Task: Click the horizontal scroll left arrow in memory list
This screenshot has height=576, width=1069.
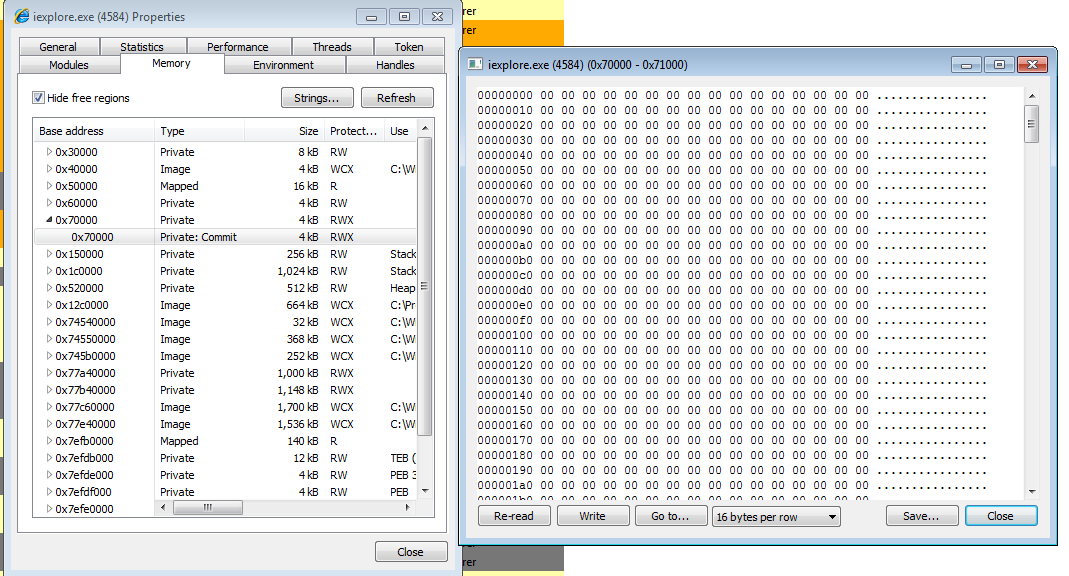Action: pyautogui.click(x=162, y=507)
